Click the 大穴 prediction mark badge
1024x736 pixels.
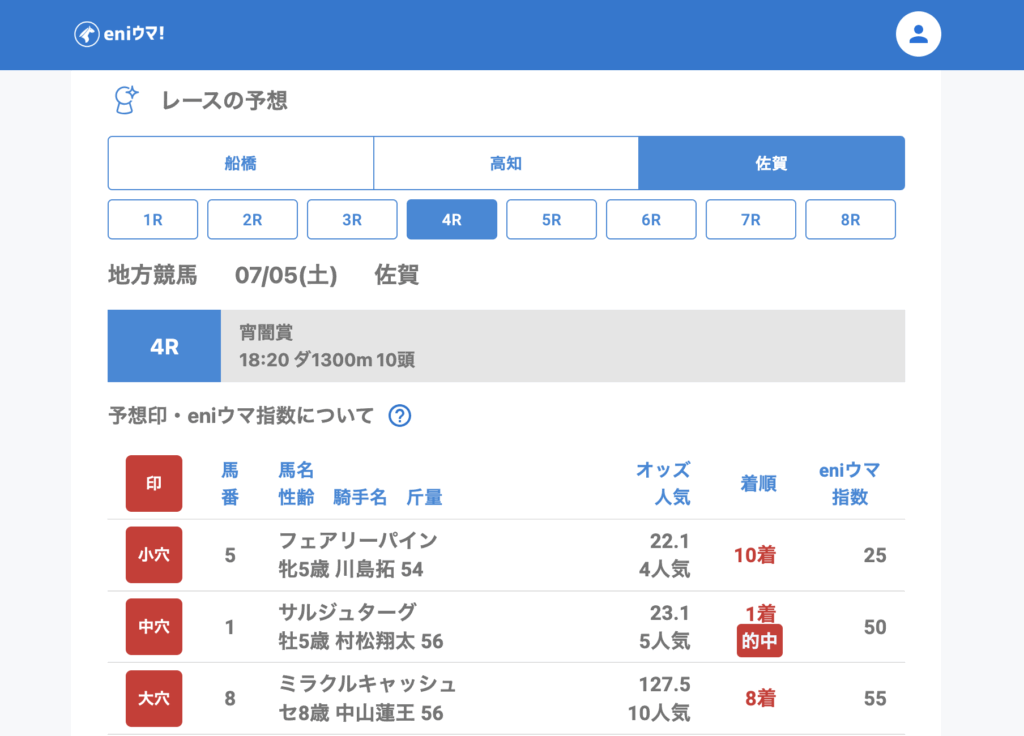coord(154,698)
